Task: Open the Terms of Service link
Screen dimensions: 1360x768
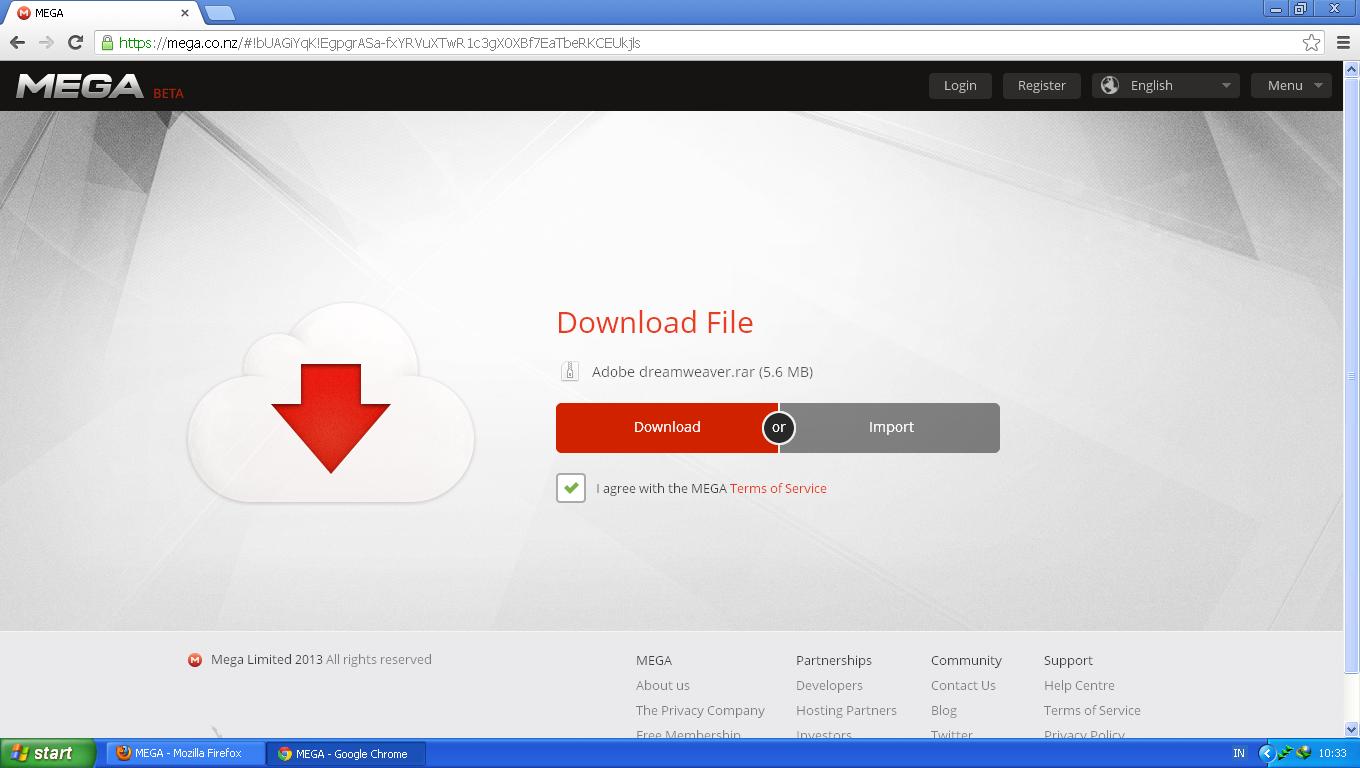Action: [778, 488]
